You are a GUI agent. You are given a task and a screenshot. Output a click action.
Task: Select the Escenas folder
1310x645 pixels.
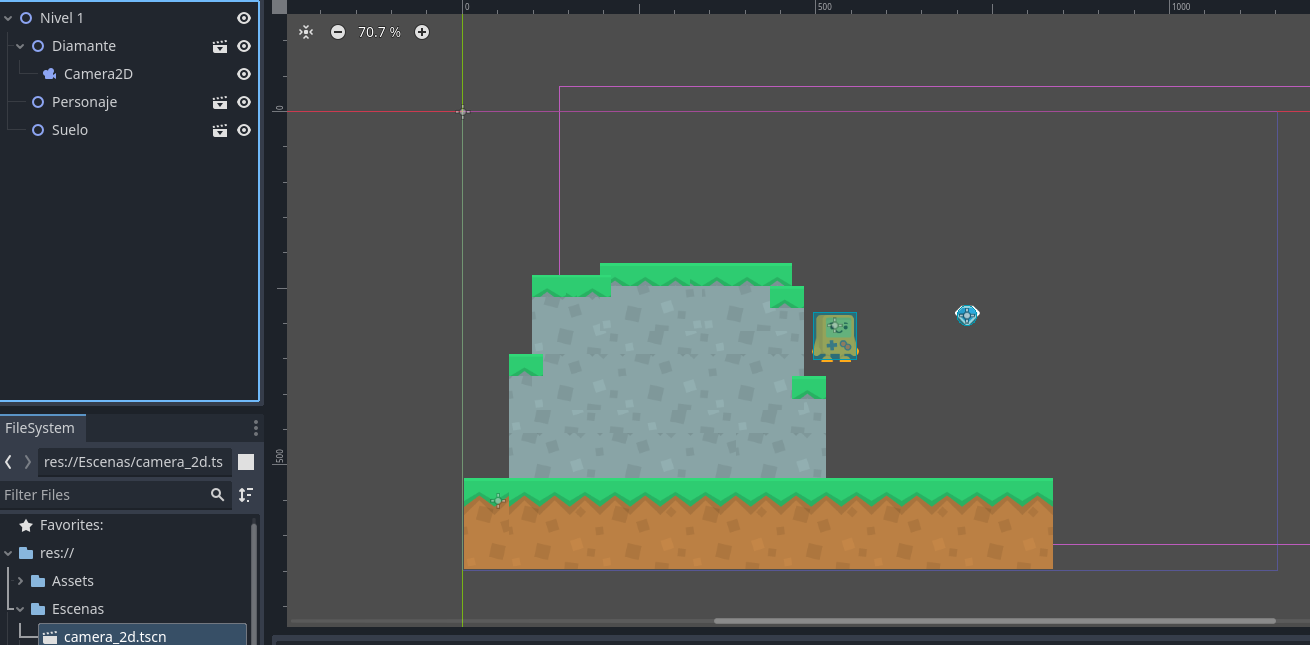78,609
